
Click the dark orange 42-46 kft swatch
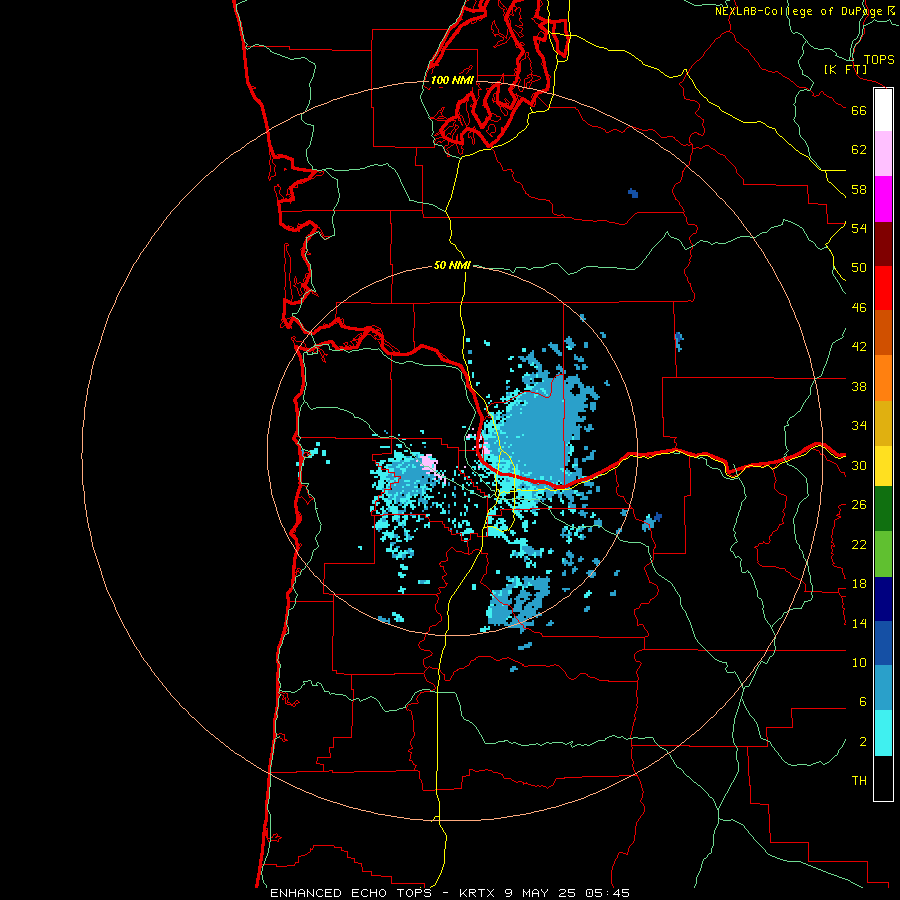[883, 333]
